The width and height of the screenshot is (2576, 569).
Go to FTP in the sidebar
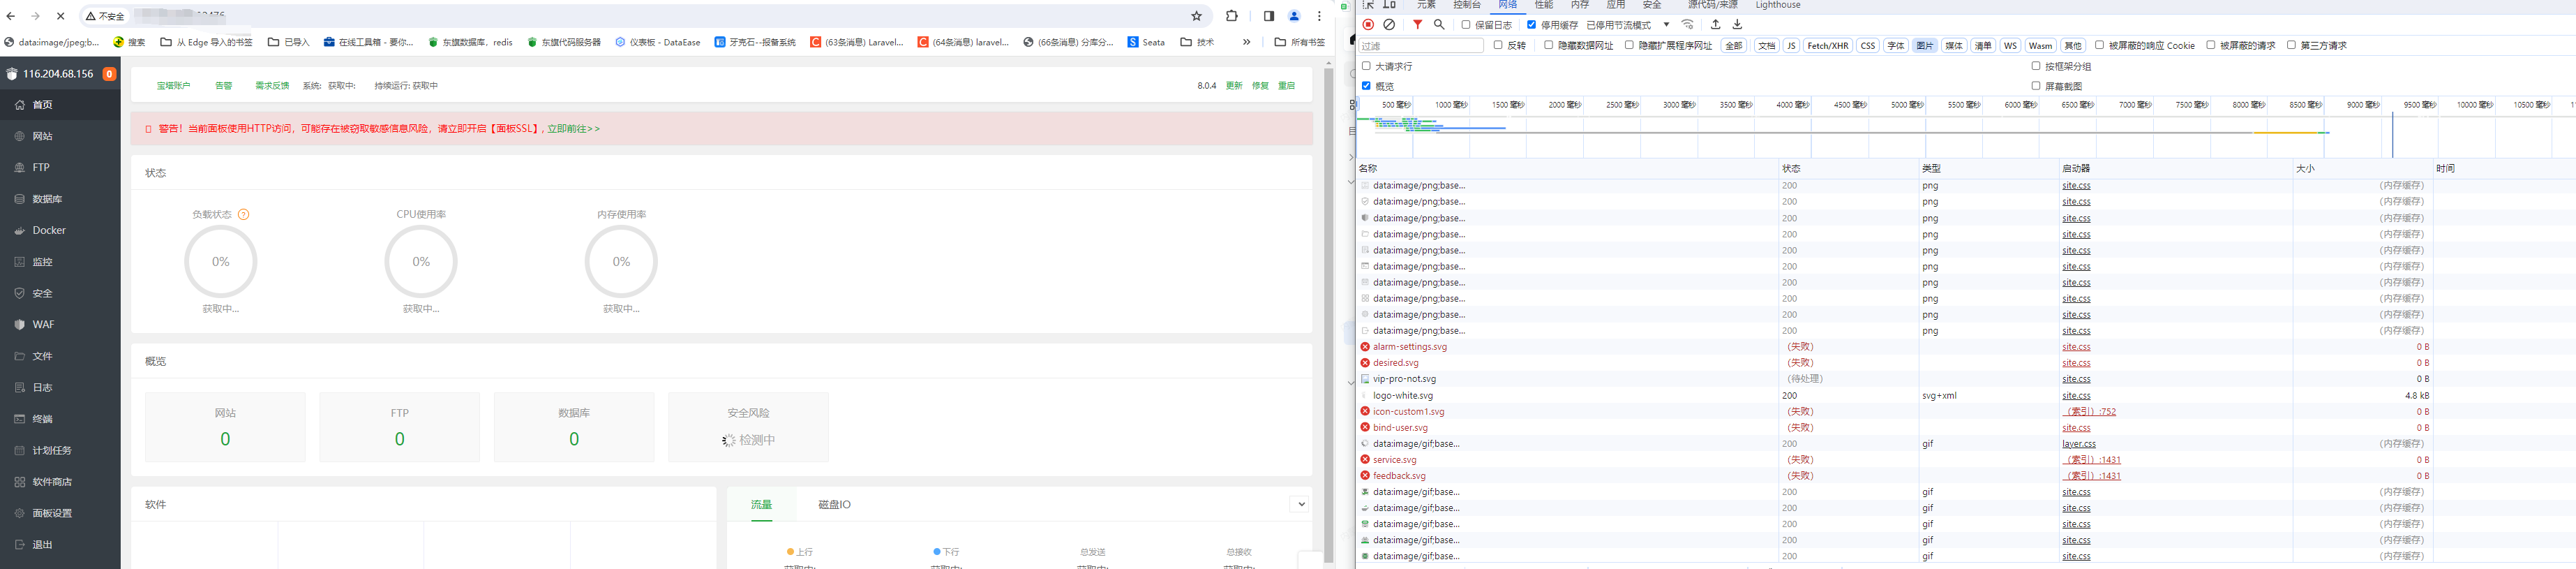pyautogui.click(x=60, y=167)
